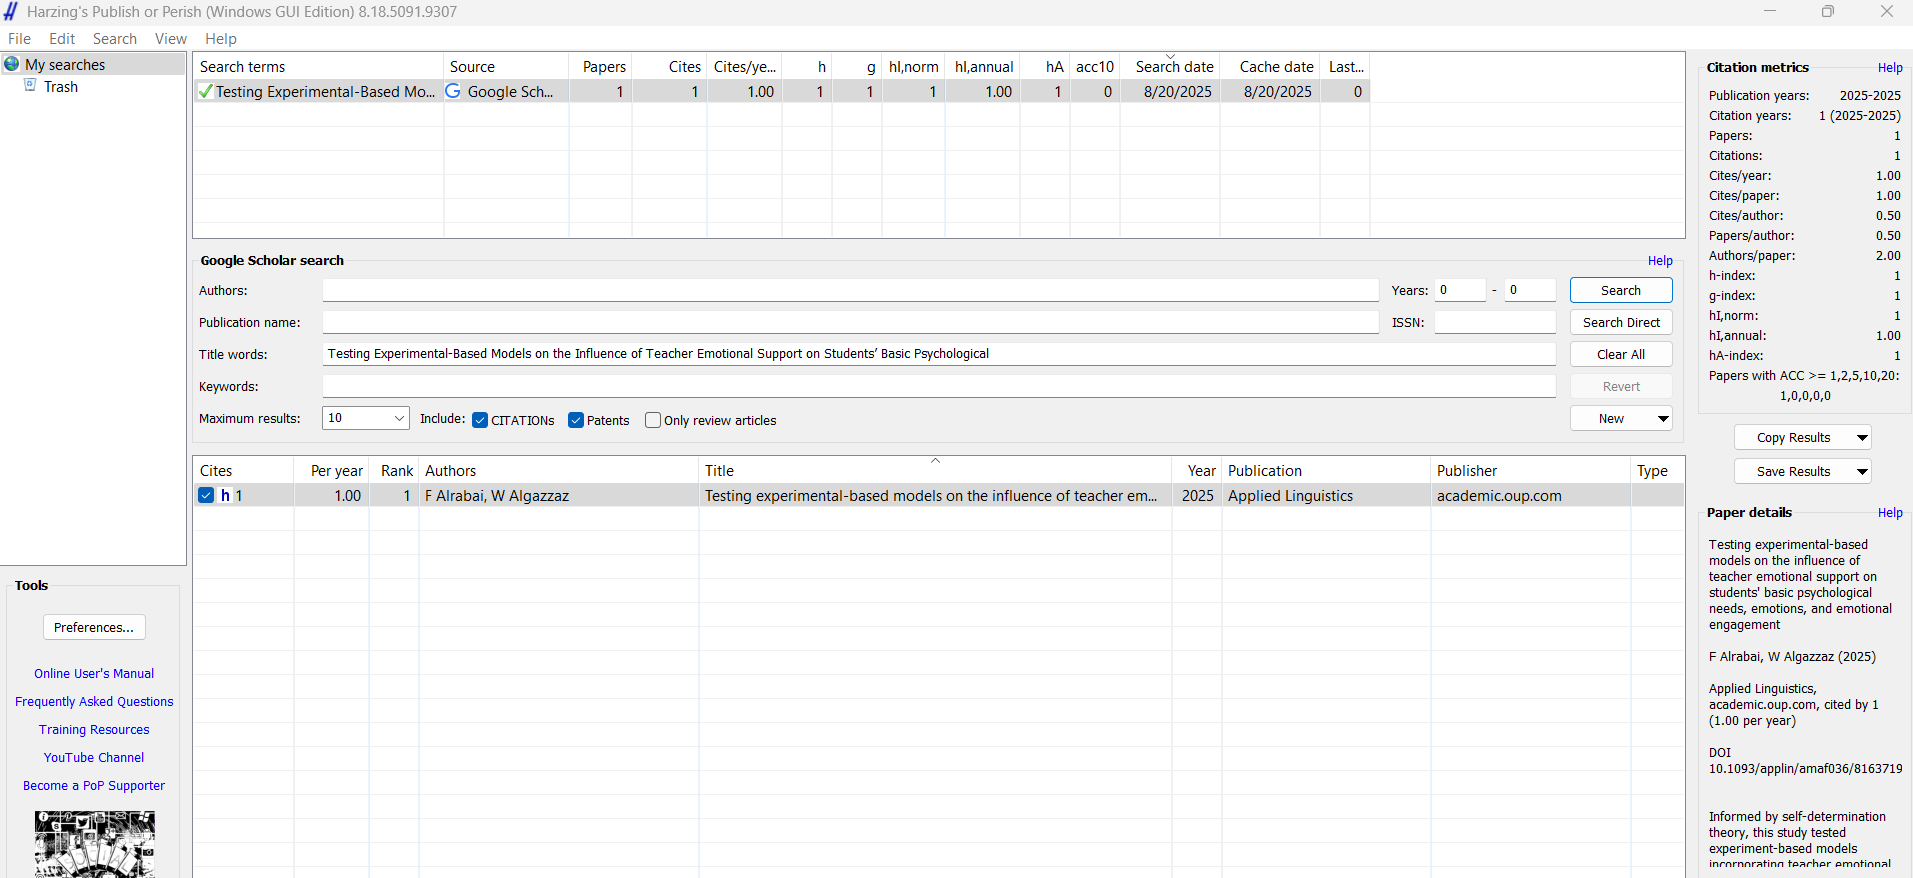The image size is (1913, 878).
Task: Open the Online User's Manual link
Action: [x=94, y=674]
